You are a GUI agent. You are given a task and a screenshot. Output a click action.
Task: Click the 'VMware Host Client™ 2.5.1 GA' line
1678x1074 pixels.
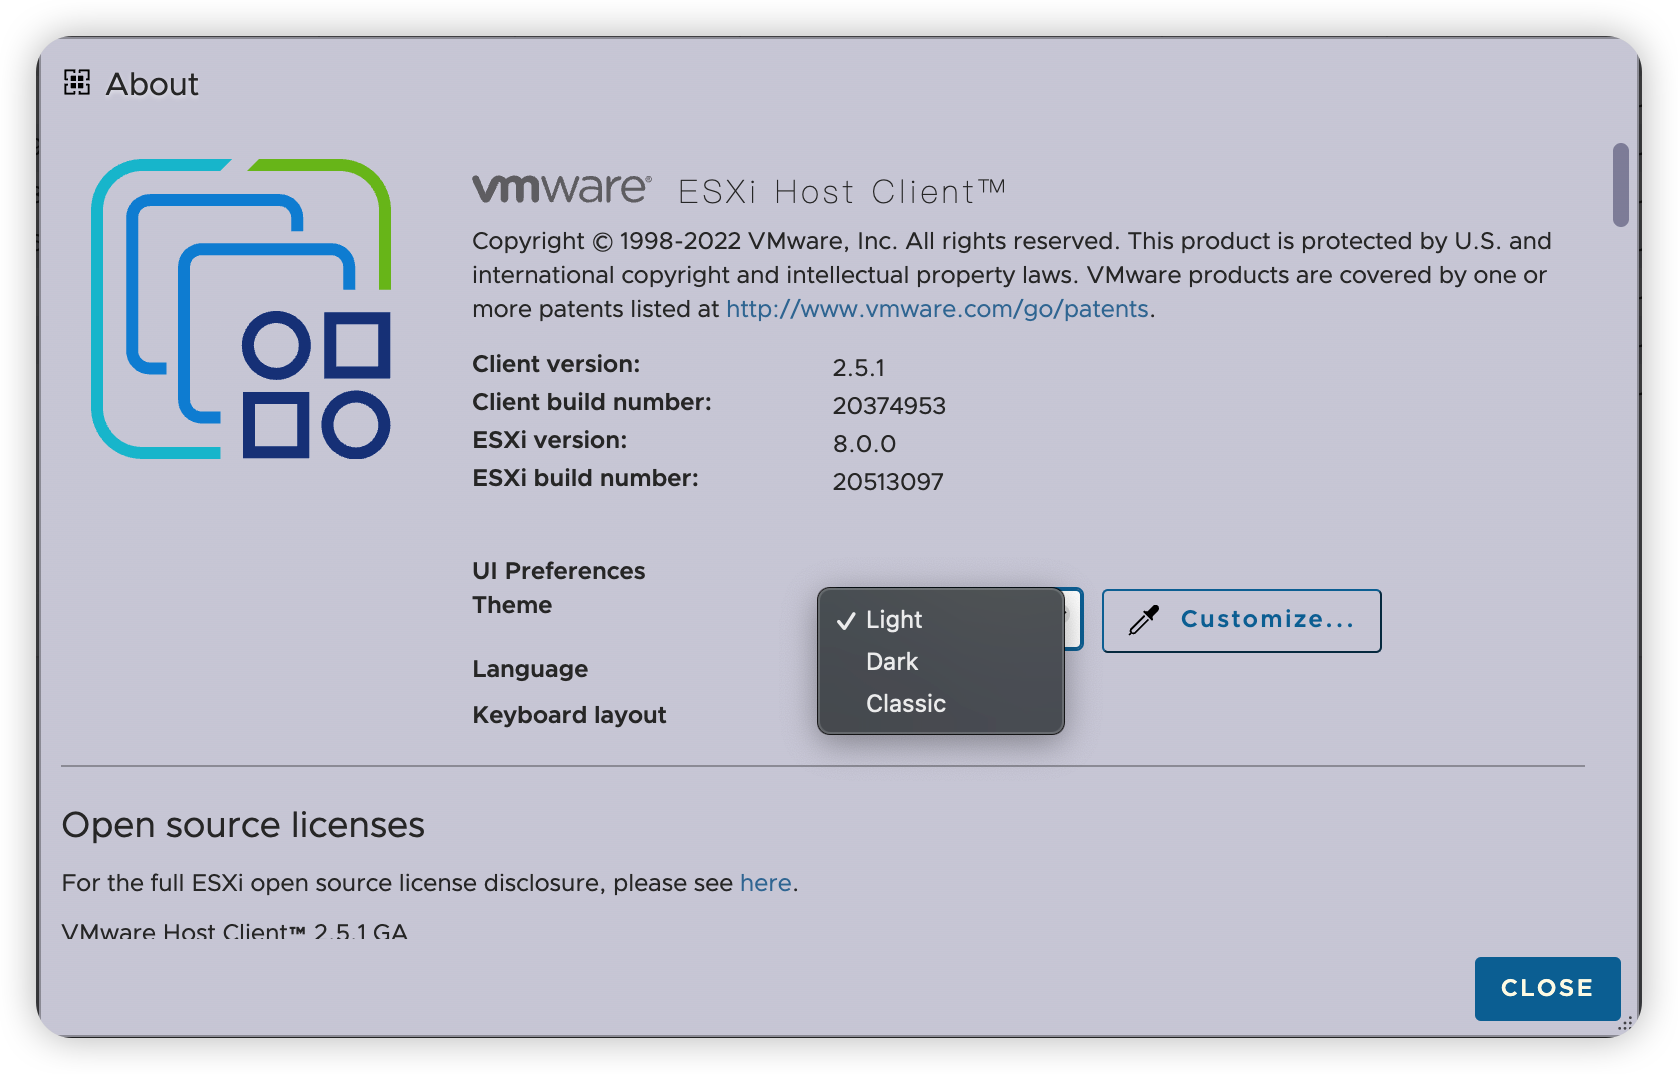pos(235,932)
